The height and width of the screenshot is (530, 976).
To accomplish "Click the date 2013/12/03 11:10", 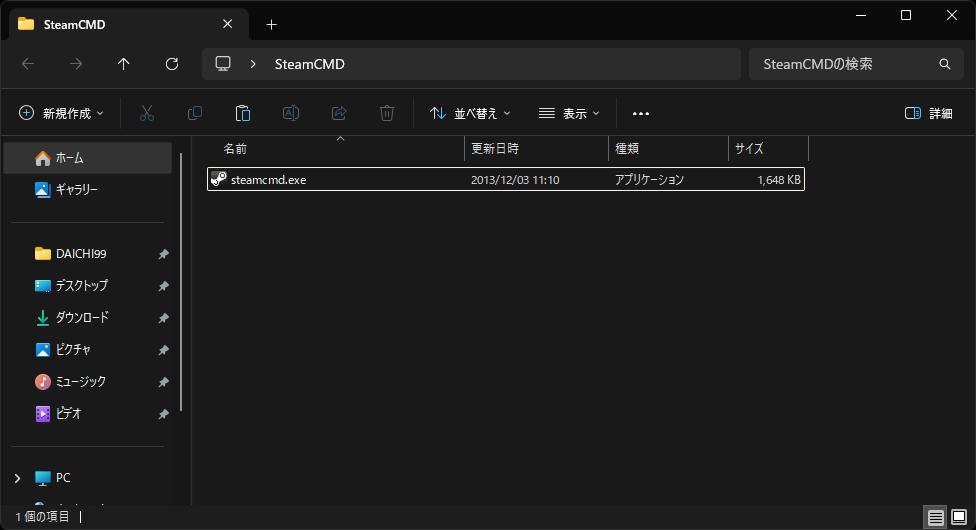I will pyautogui.click(x=515, y=180).
